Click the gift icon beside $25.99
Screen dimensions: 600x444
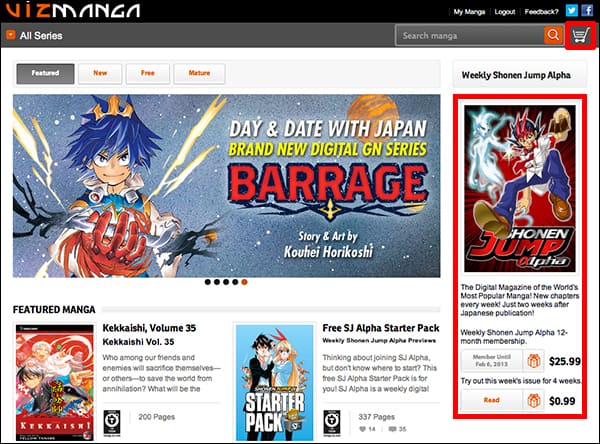(x=534, y=361)
